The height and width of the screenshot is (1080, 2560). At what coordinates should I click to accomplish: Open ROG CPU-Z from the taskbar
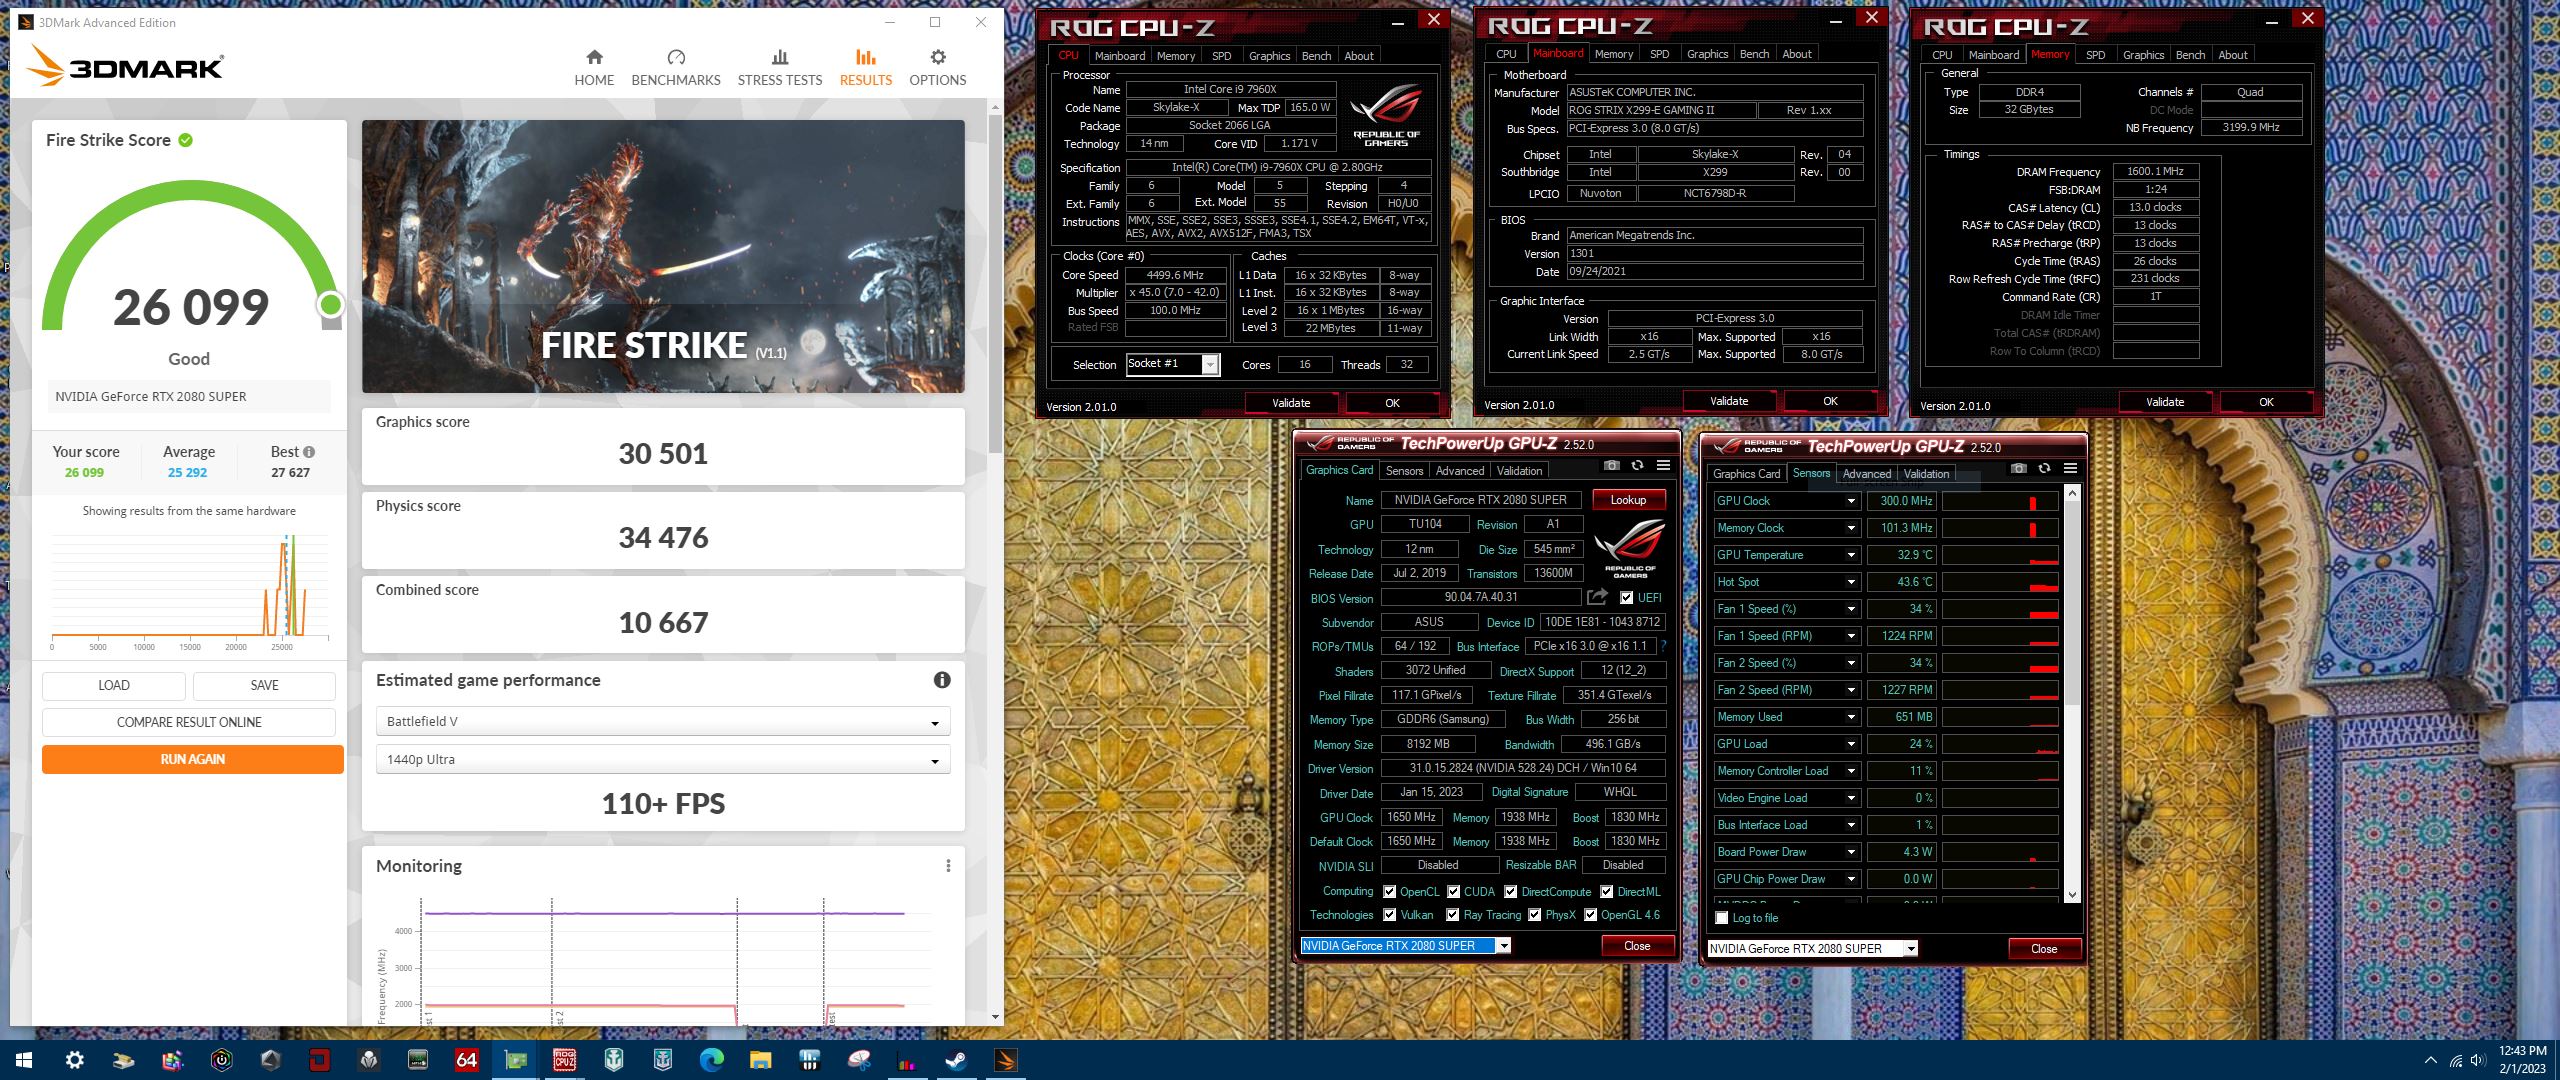click(x=564, y=1060)
